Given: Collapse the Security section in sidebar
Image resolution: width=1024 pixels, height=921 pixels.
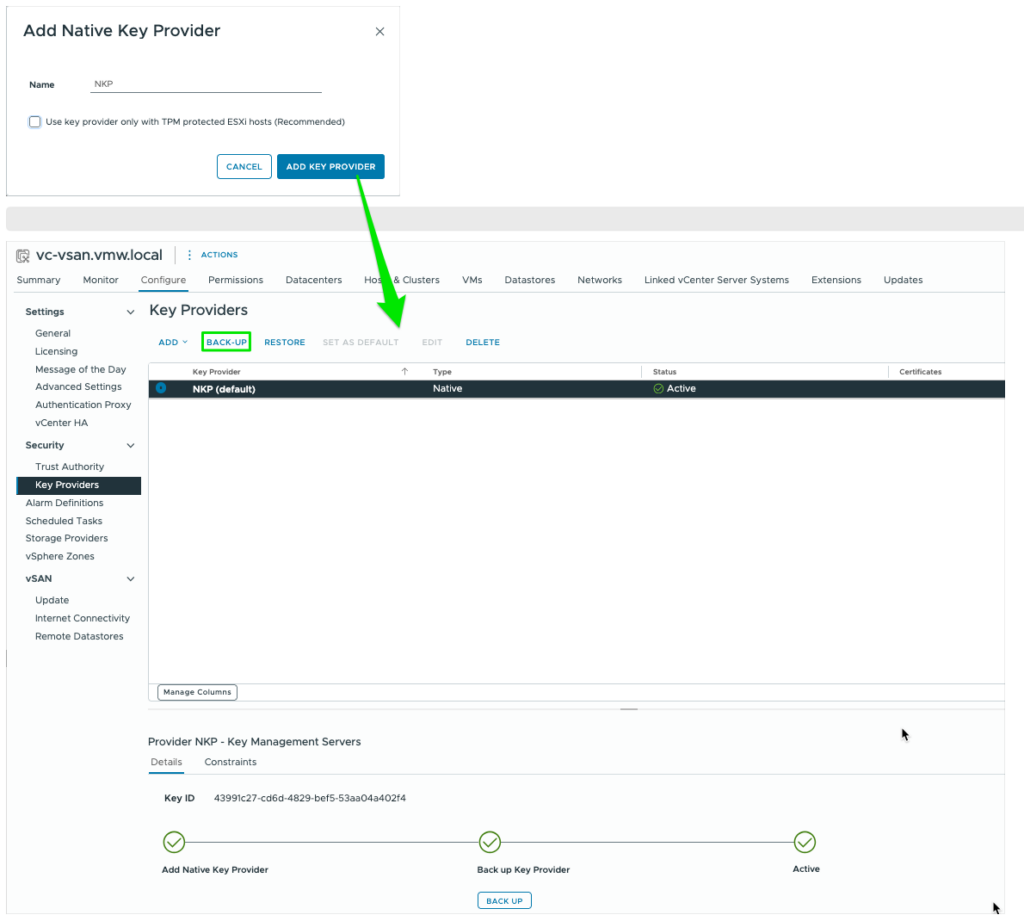Looking at the screenshot, I should point(130,446).
